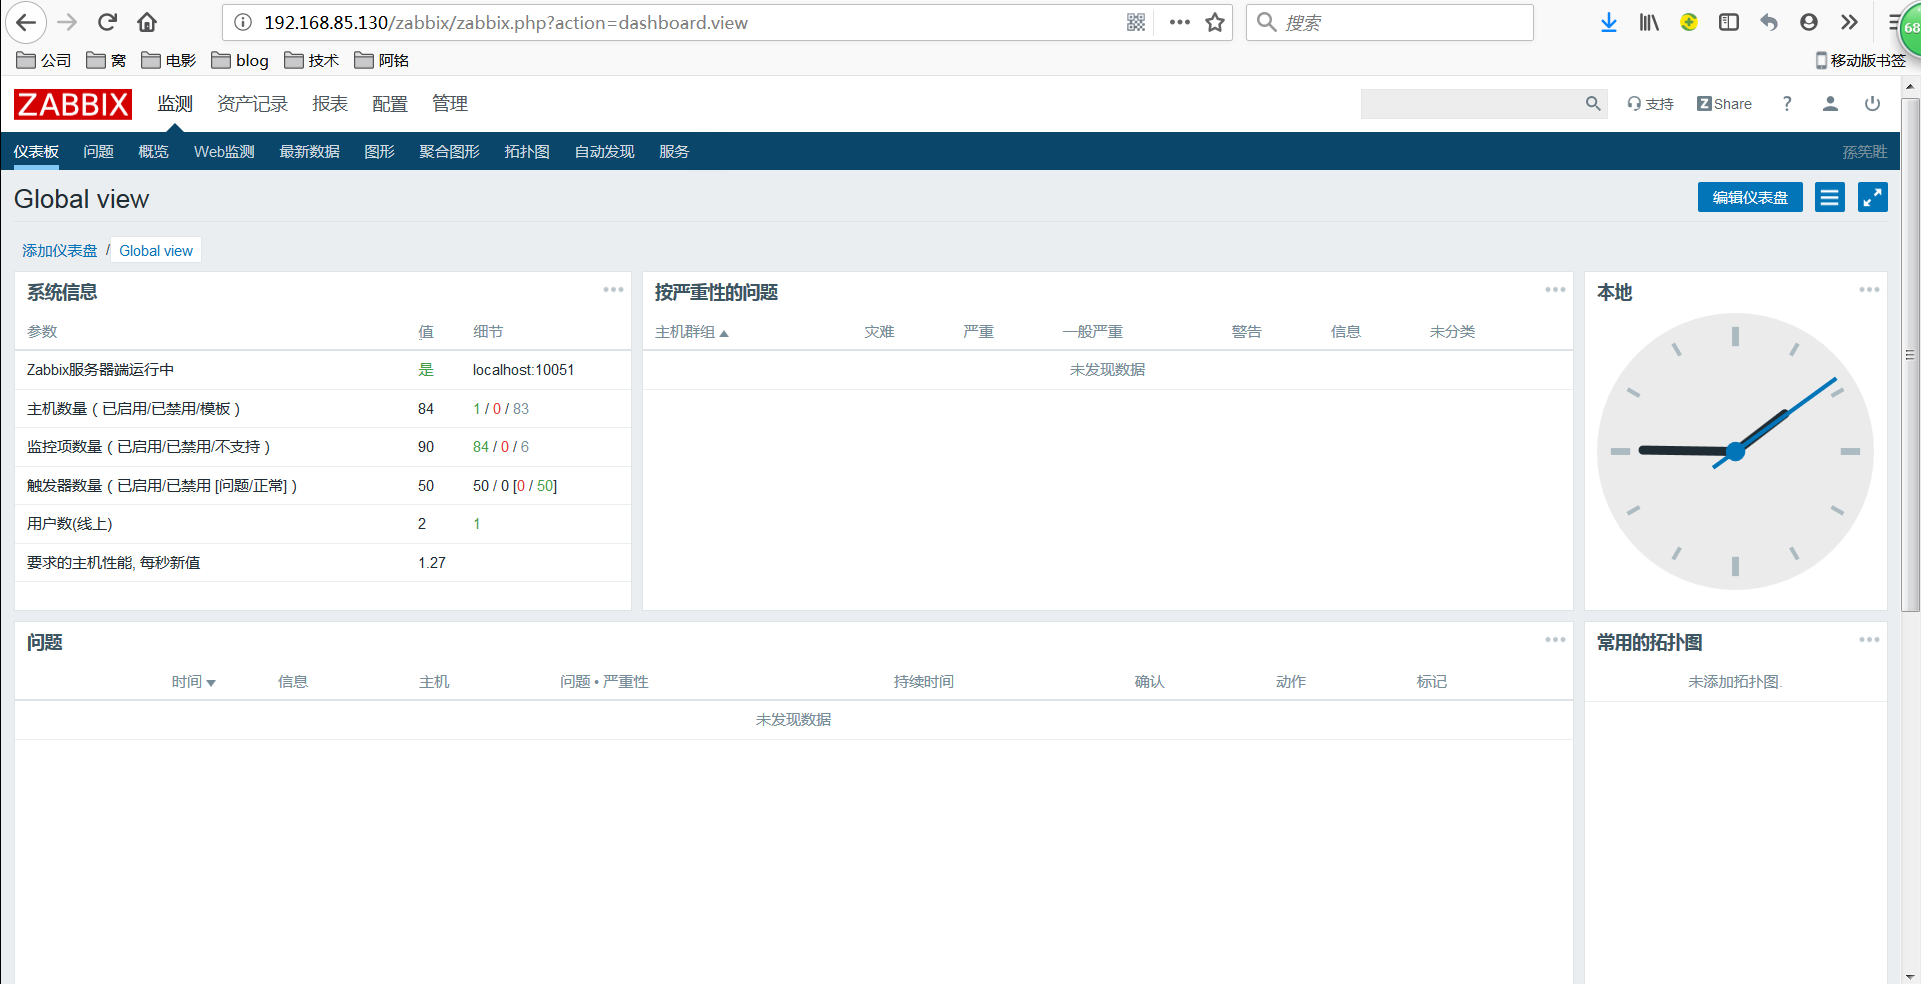Image resolution: width=1921 pixels, height=984 pixels.
Task: Enter kiosk mode with the expand-arrows icon
Action: 1872,197
